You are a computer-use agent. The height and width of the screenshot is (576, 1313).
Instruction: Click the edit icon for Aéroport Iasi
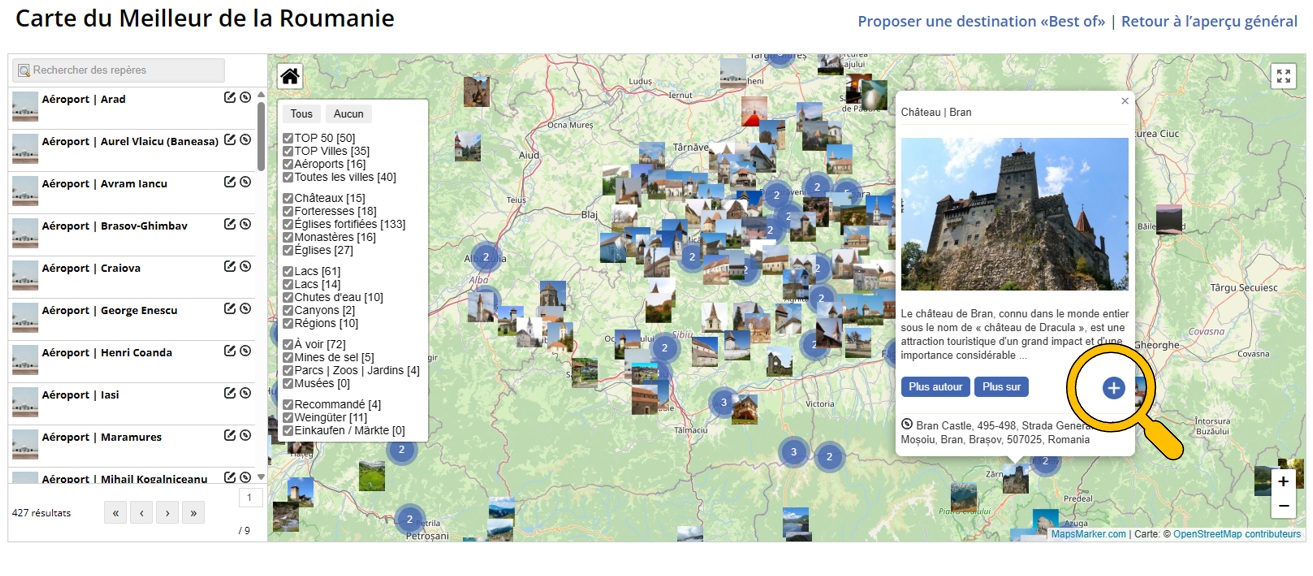click(230, 394)
